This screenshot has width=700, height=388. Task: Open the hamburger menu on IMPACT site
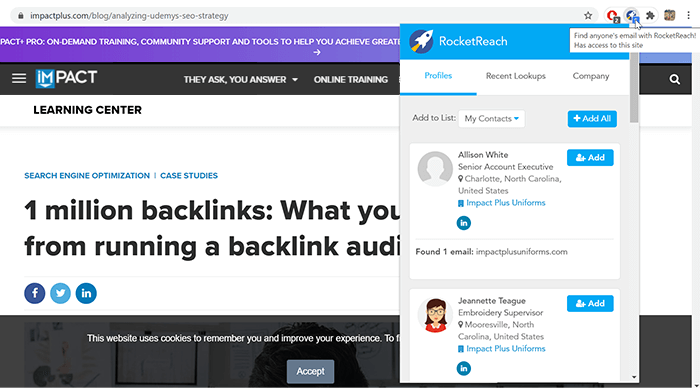click(19, 79)
